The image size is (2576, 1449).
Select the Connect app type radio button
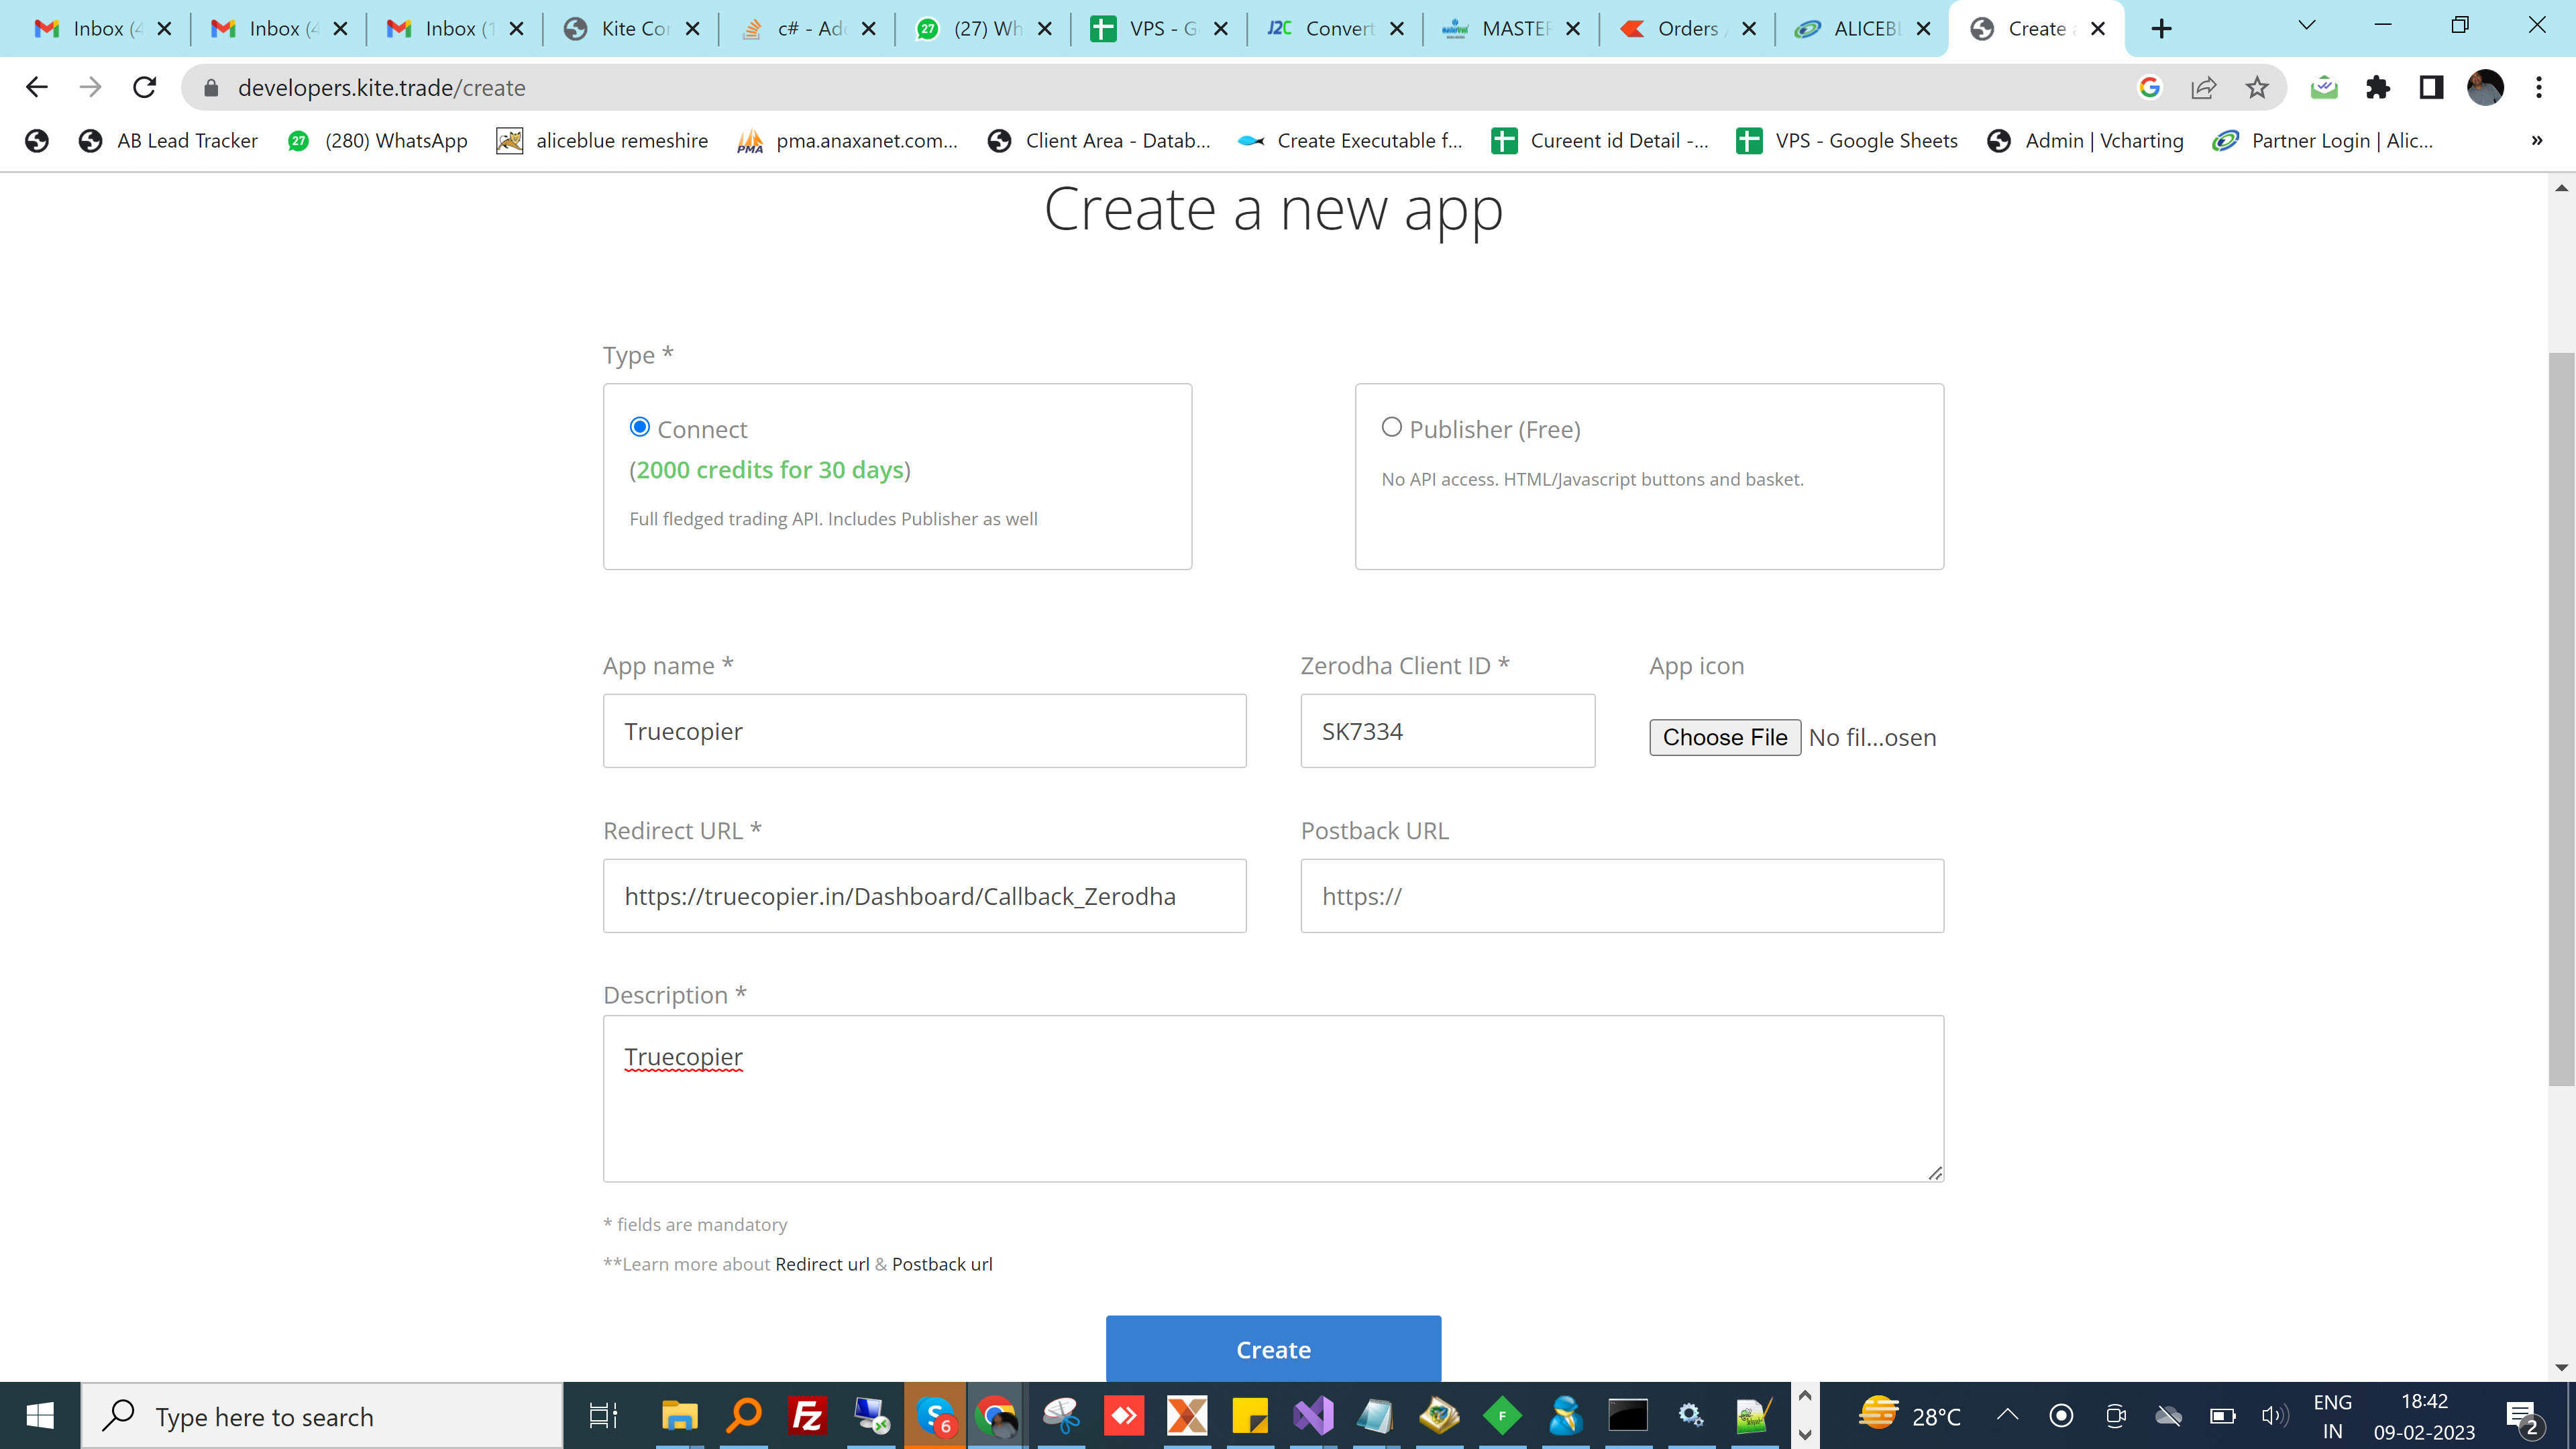tap(640, 427)
